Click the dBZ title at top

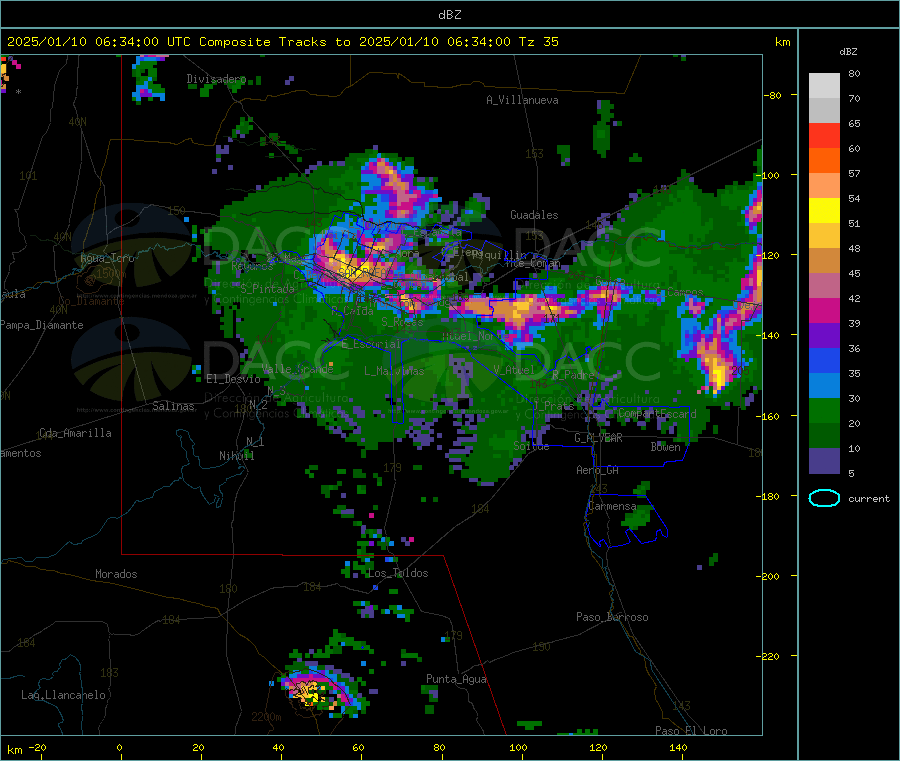(x=449, y=15)
